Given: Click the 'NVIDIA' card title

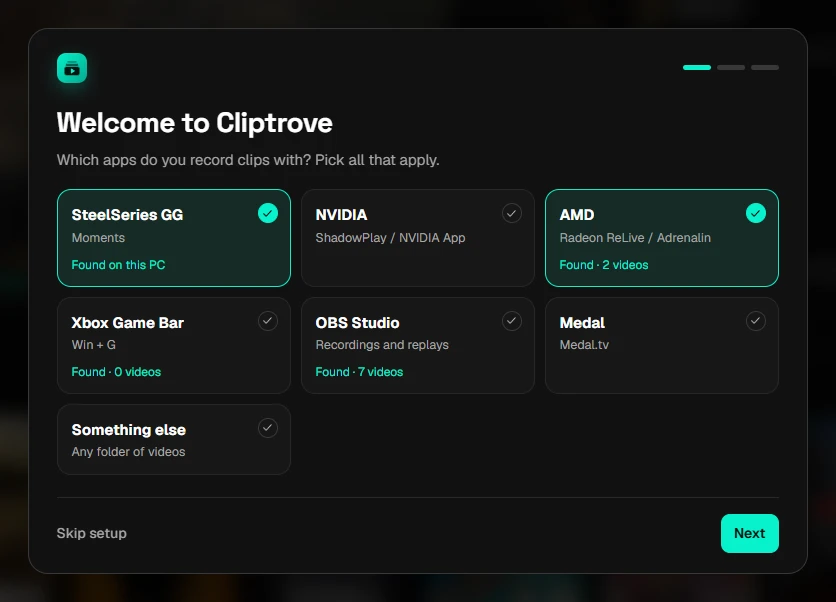Looking at the screenshot, I should (341, 215).
